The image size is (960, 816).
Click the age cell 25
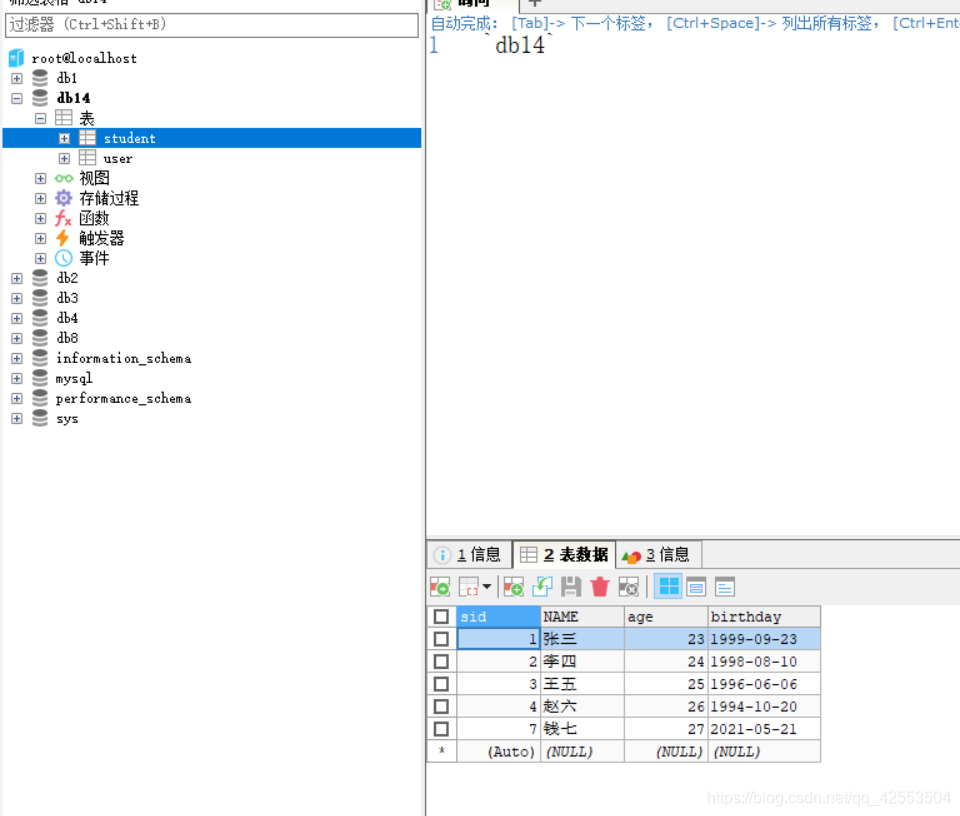coord(666,684)
